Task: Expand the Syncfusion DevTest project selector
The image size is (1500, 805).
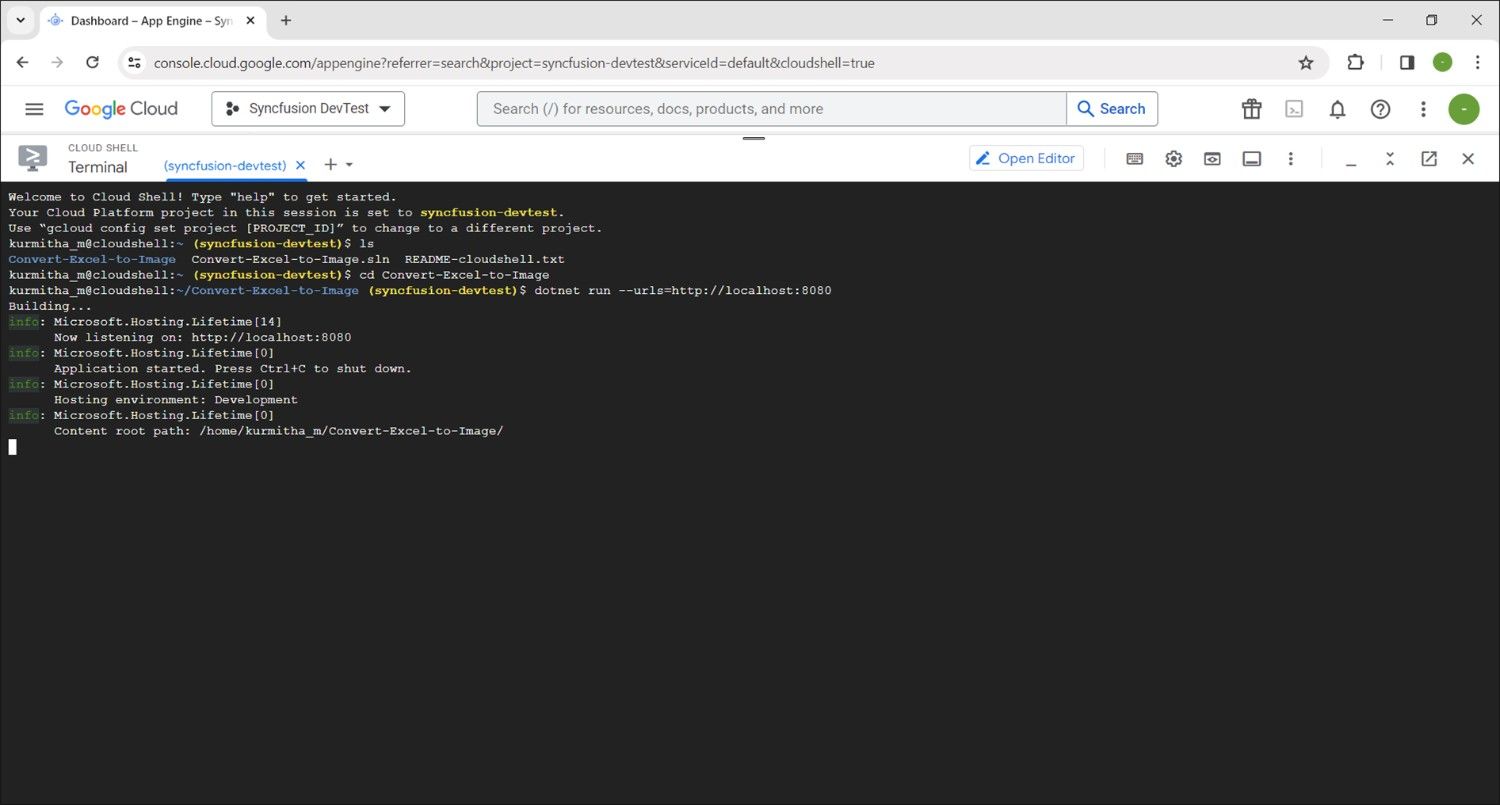Action: (x=308, y=109)
